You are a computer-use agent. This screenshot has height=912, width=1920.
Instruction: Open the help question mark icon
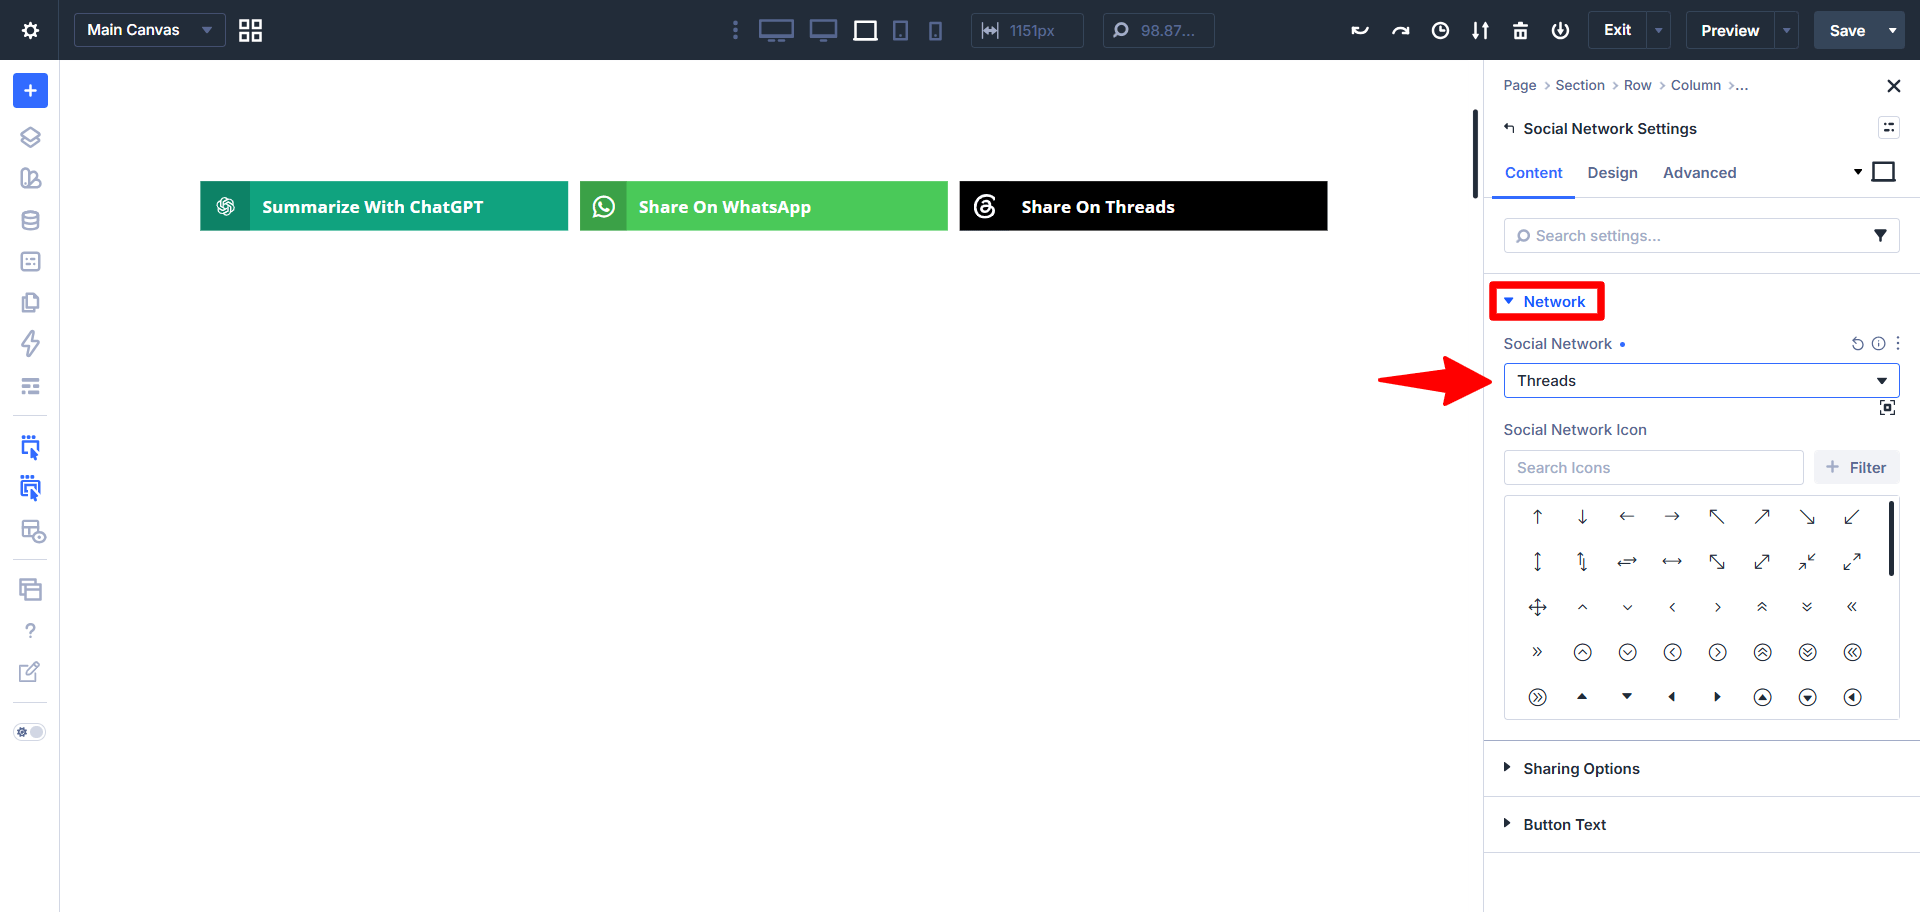point(30,631)
